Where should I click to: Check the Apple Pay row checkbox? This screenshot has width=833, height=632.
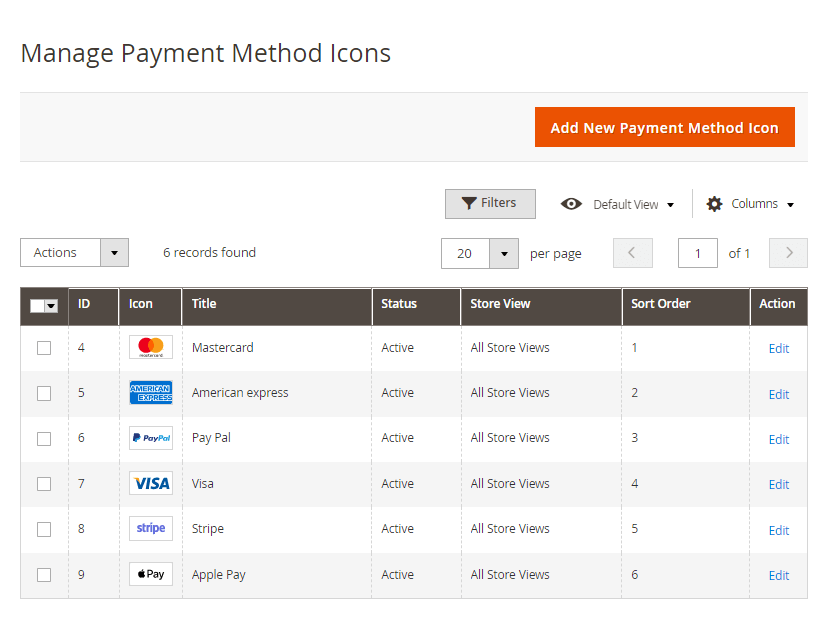[44, 575]
